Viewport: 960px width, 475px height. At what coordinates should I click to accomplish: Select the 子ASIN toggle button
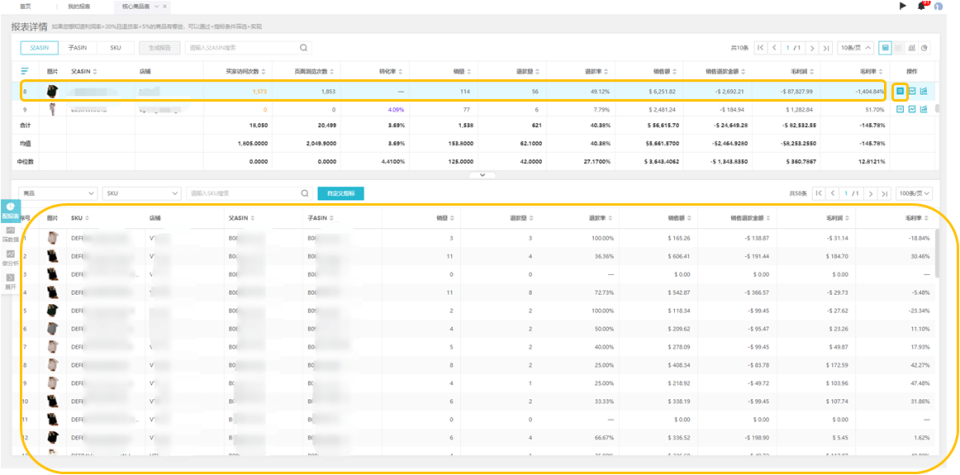(78, 47)
